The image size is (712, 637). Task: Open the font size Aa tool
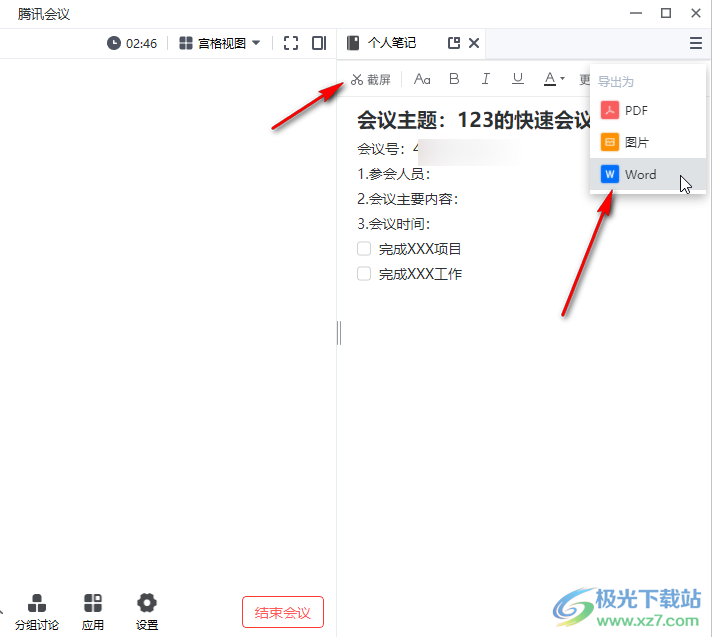click(422, 79)
